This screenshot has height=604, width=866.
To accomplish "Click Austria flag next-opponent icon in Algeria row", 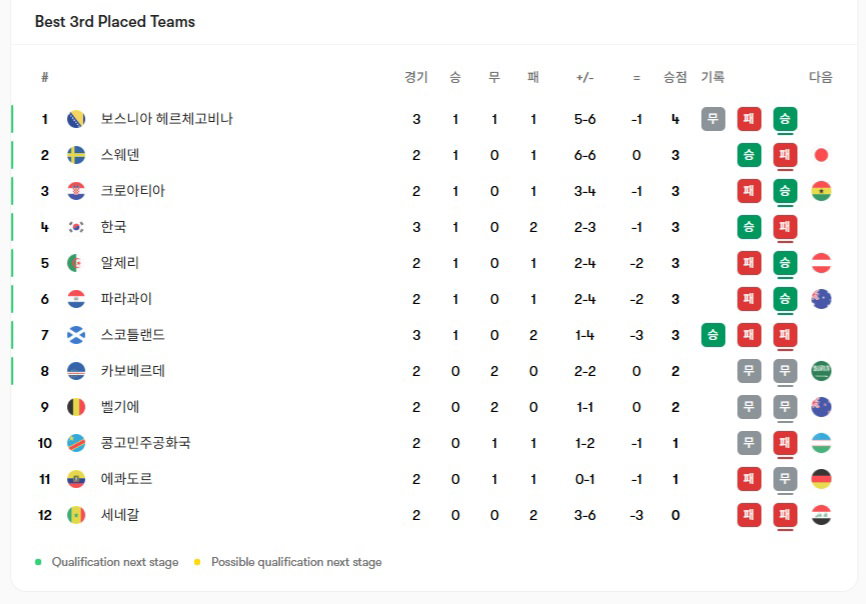I will 821,263.
